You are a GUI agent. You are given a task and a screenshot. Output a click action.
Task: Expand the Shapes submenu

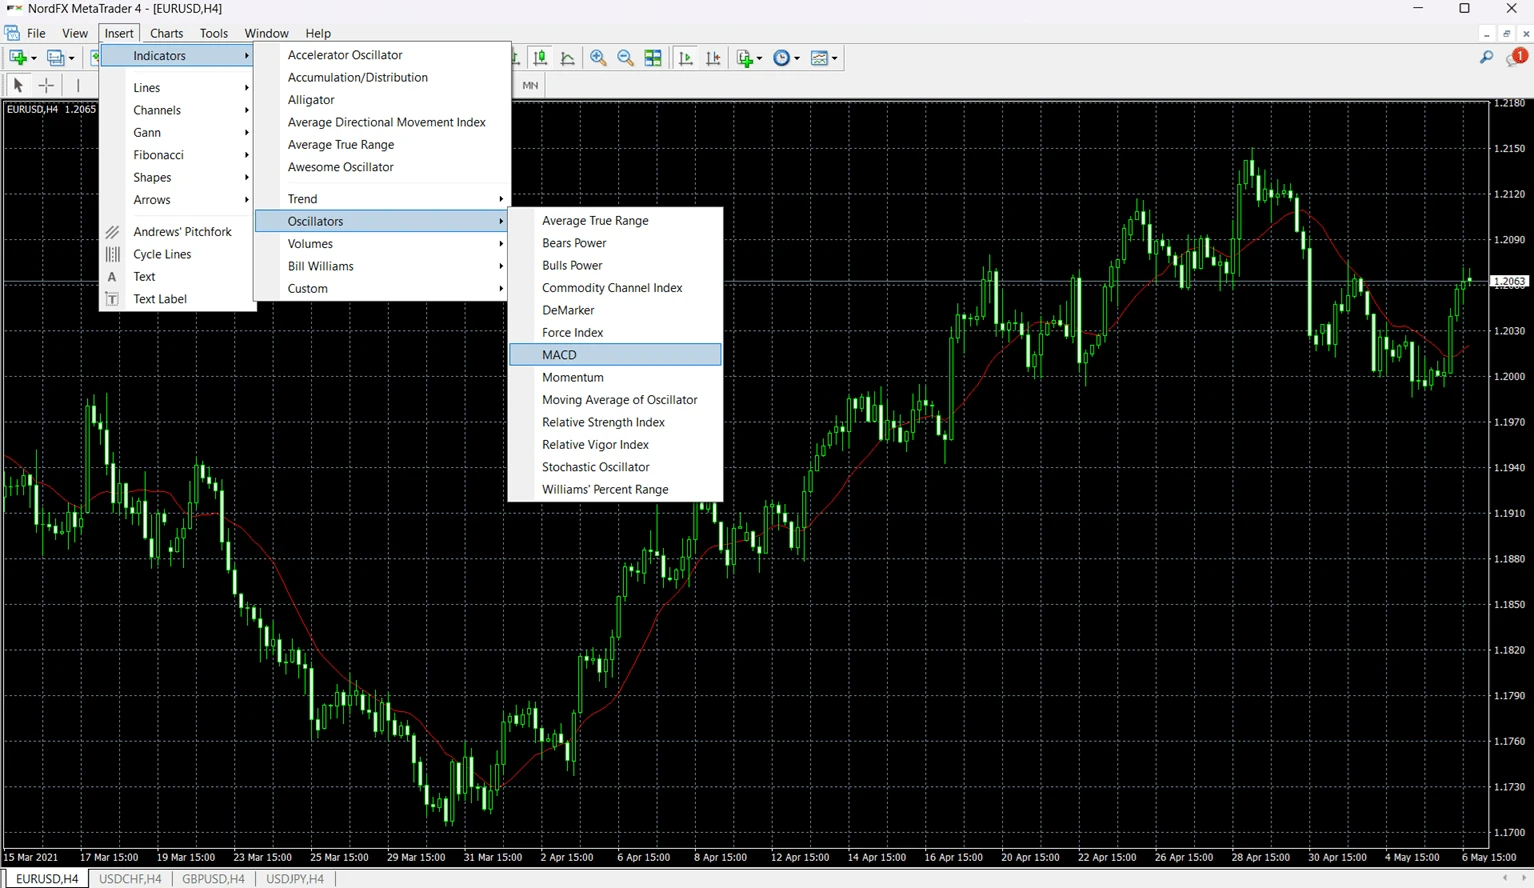tap(178, 178)
